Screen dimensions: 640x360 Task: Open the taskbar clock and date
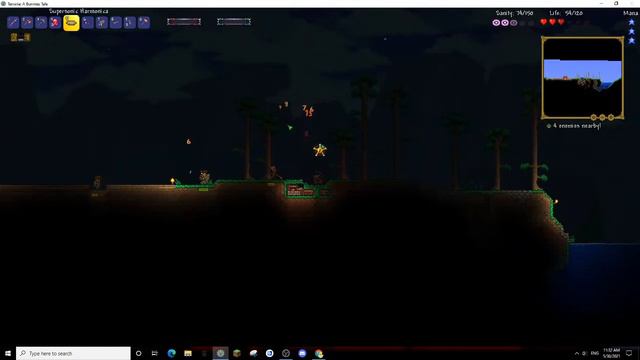tap(611, 353)
